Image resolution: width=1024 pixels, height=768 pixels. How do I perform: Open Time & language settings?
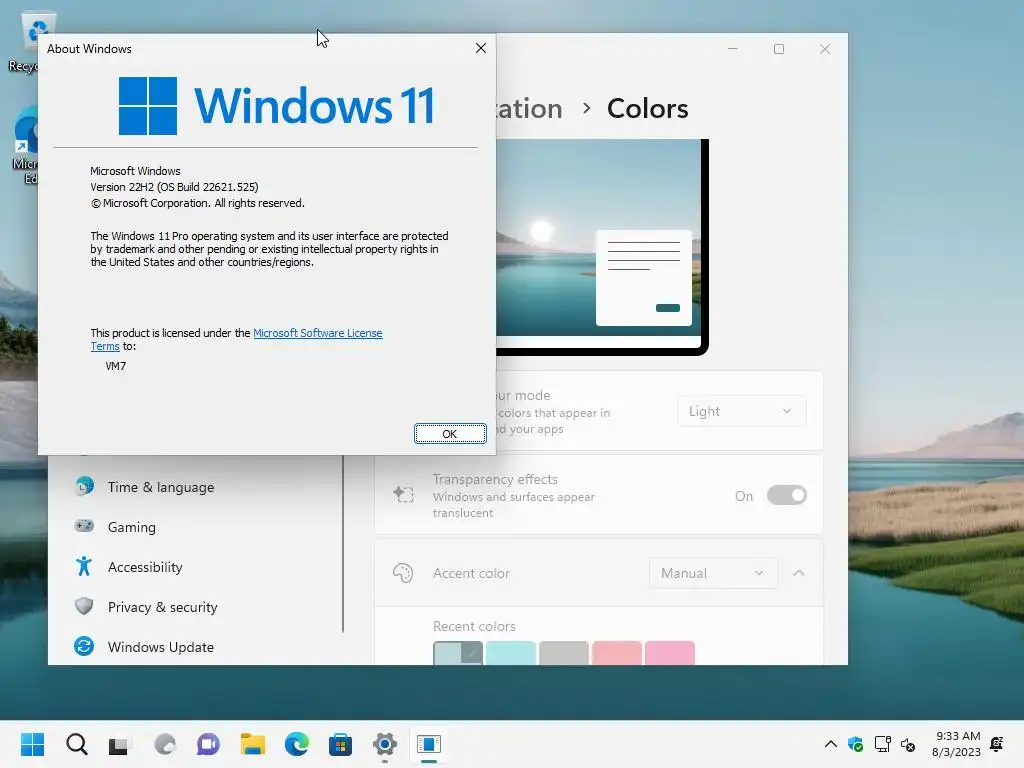pos(161,487)
